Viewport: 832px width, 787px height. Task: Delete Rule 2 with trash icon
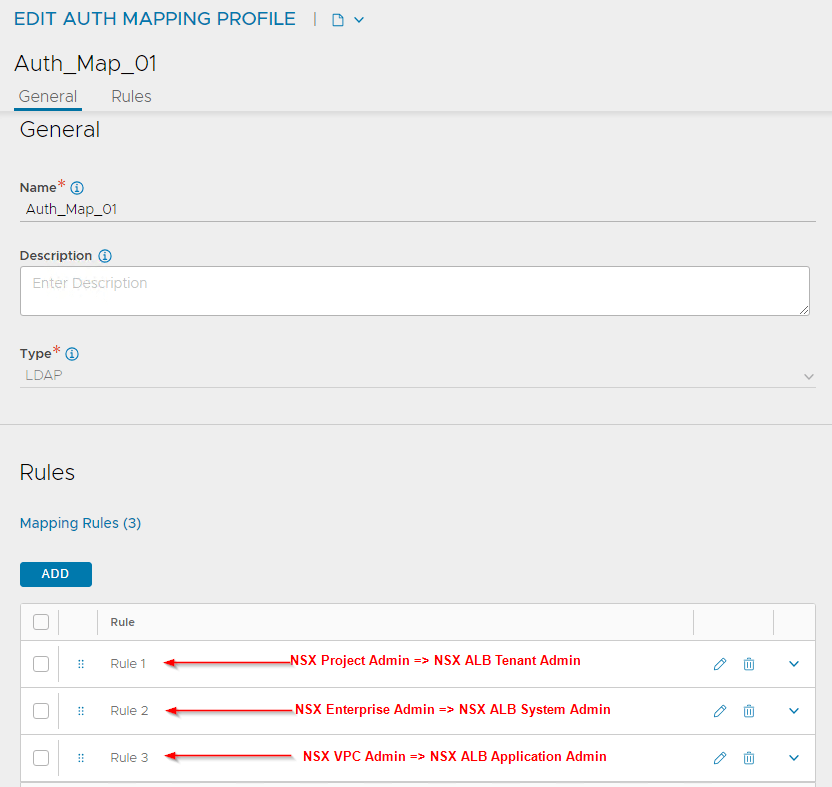pos(749,711)
